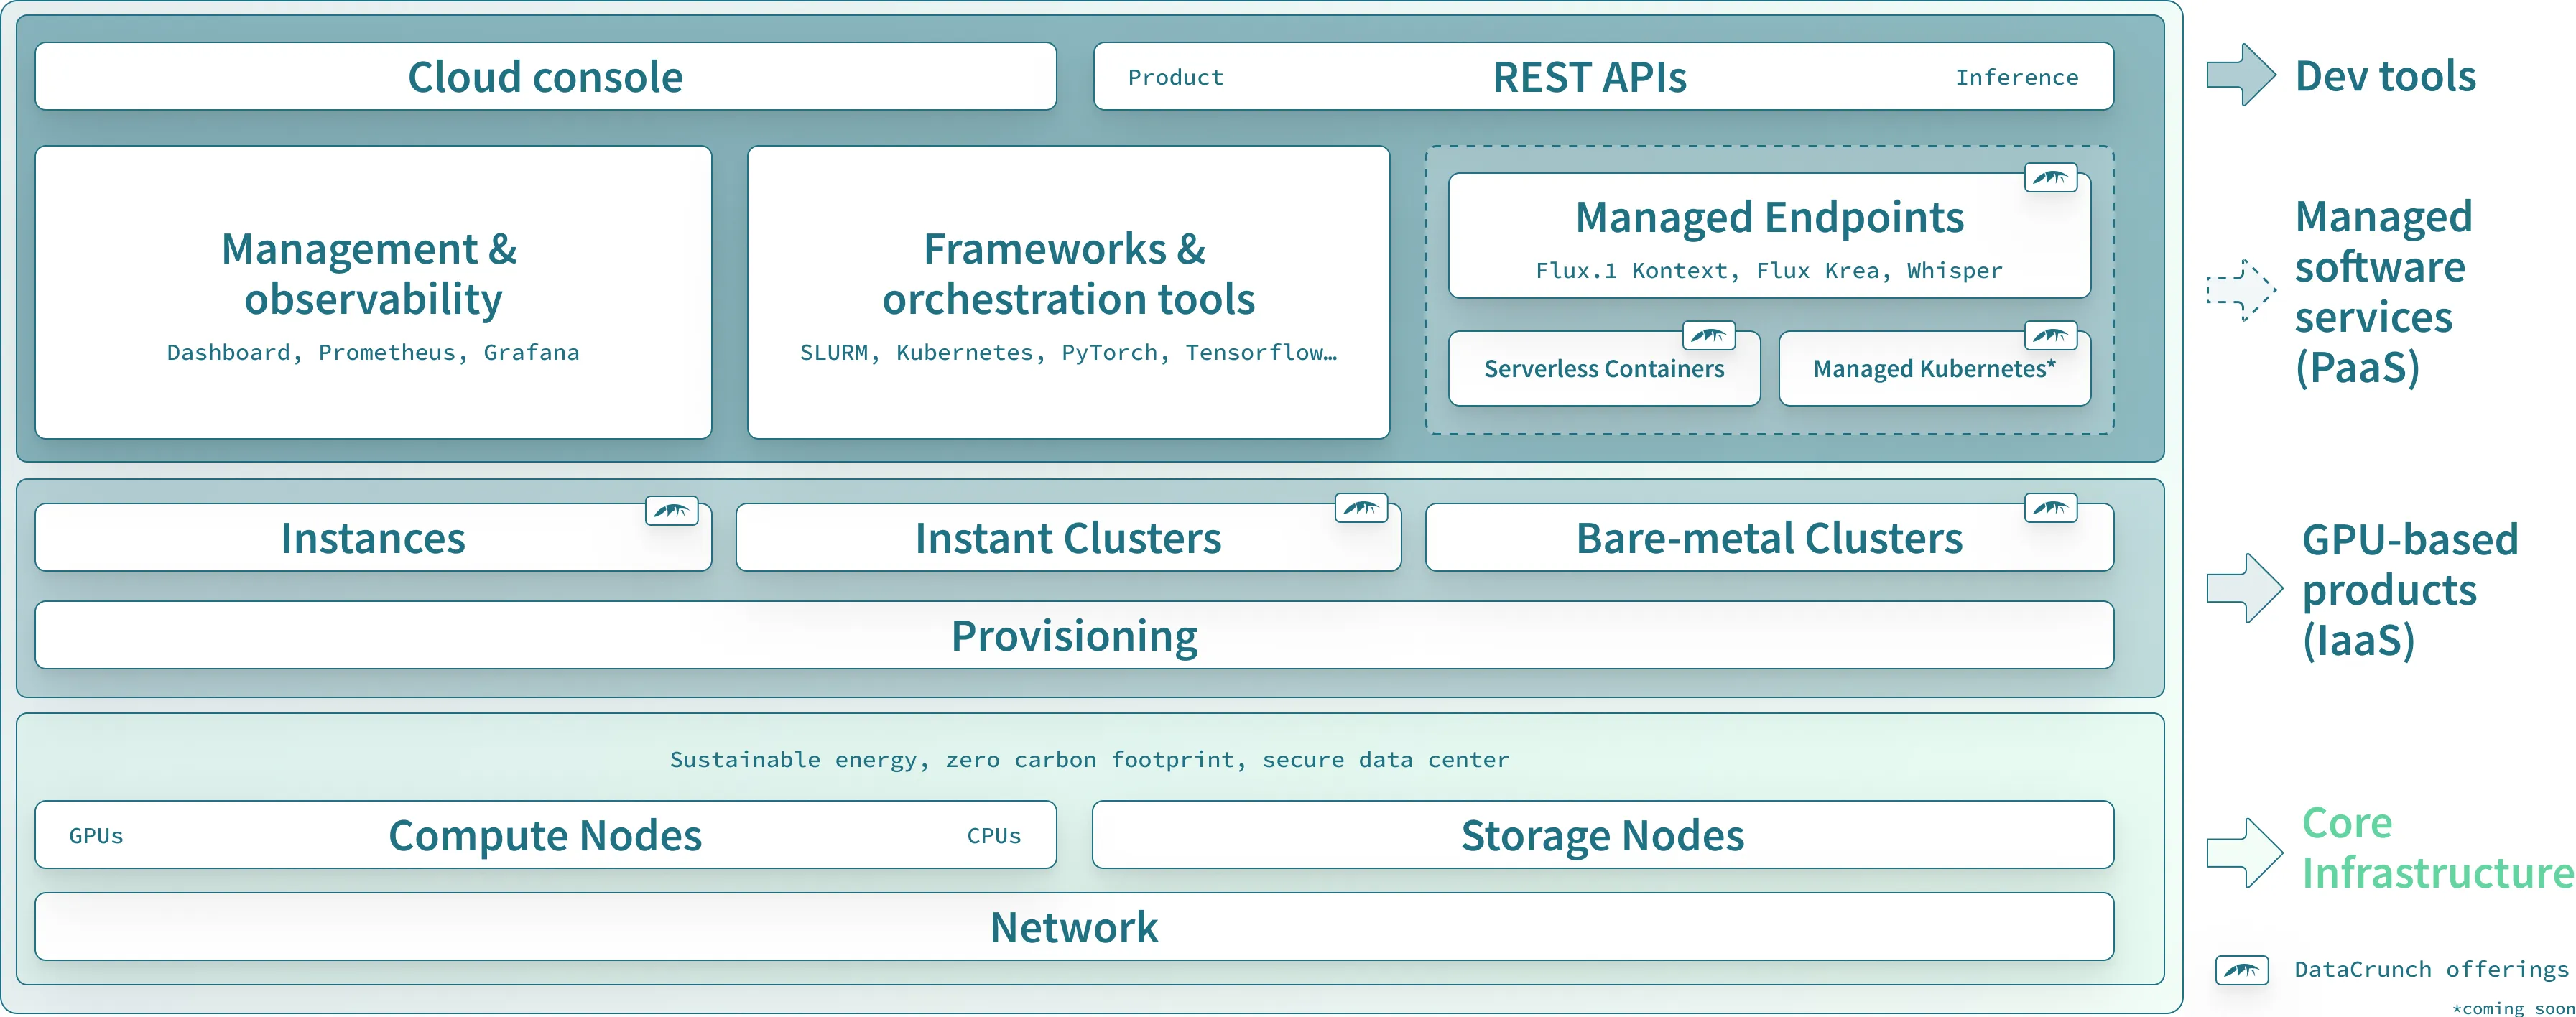Click the arrow beside Dev tools

tap(2241, 75)
